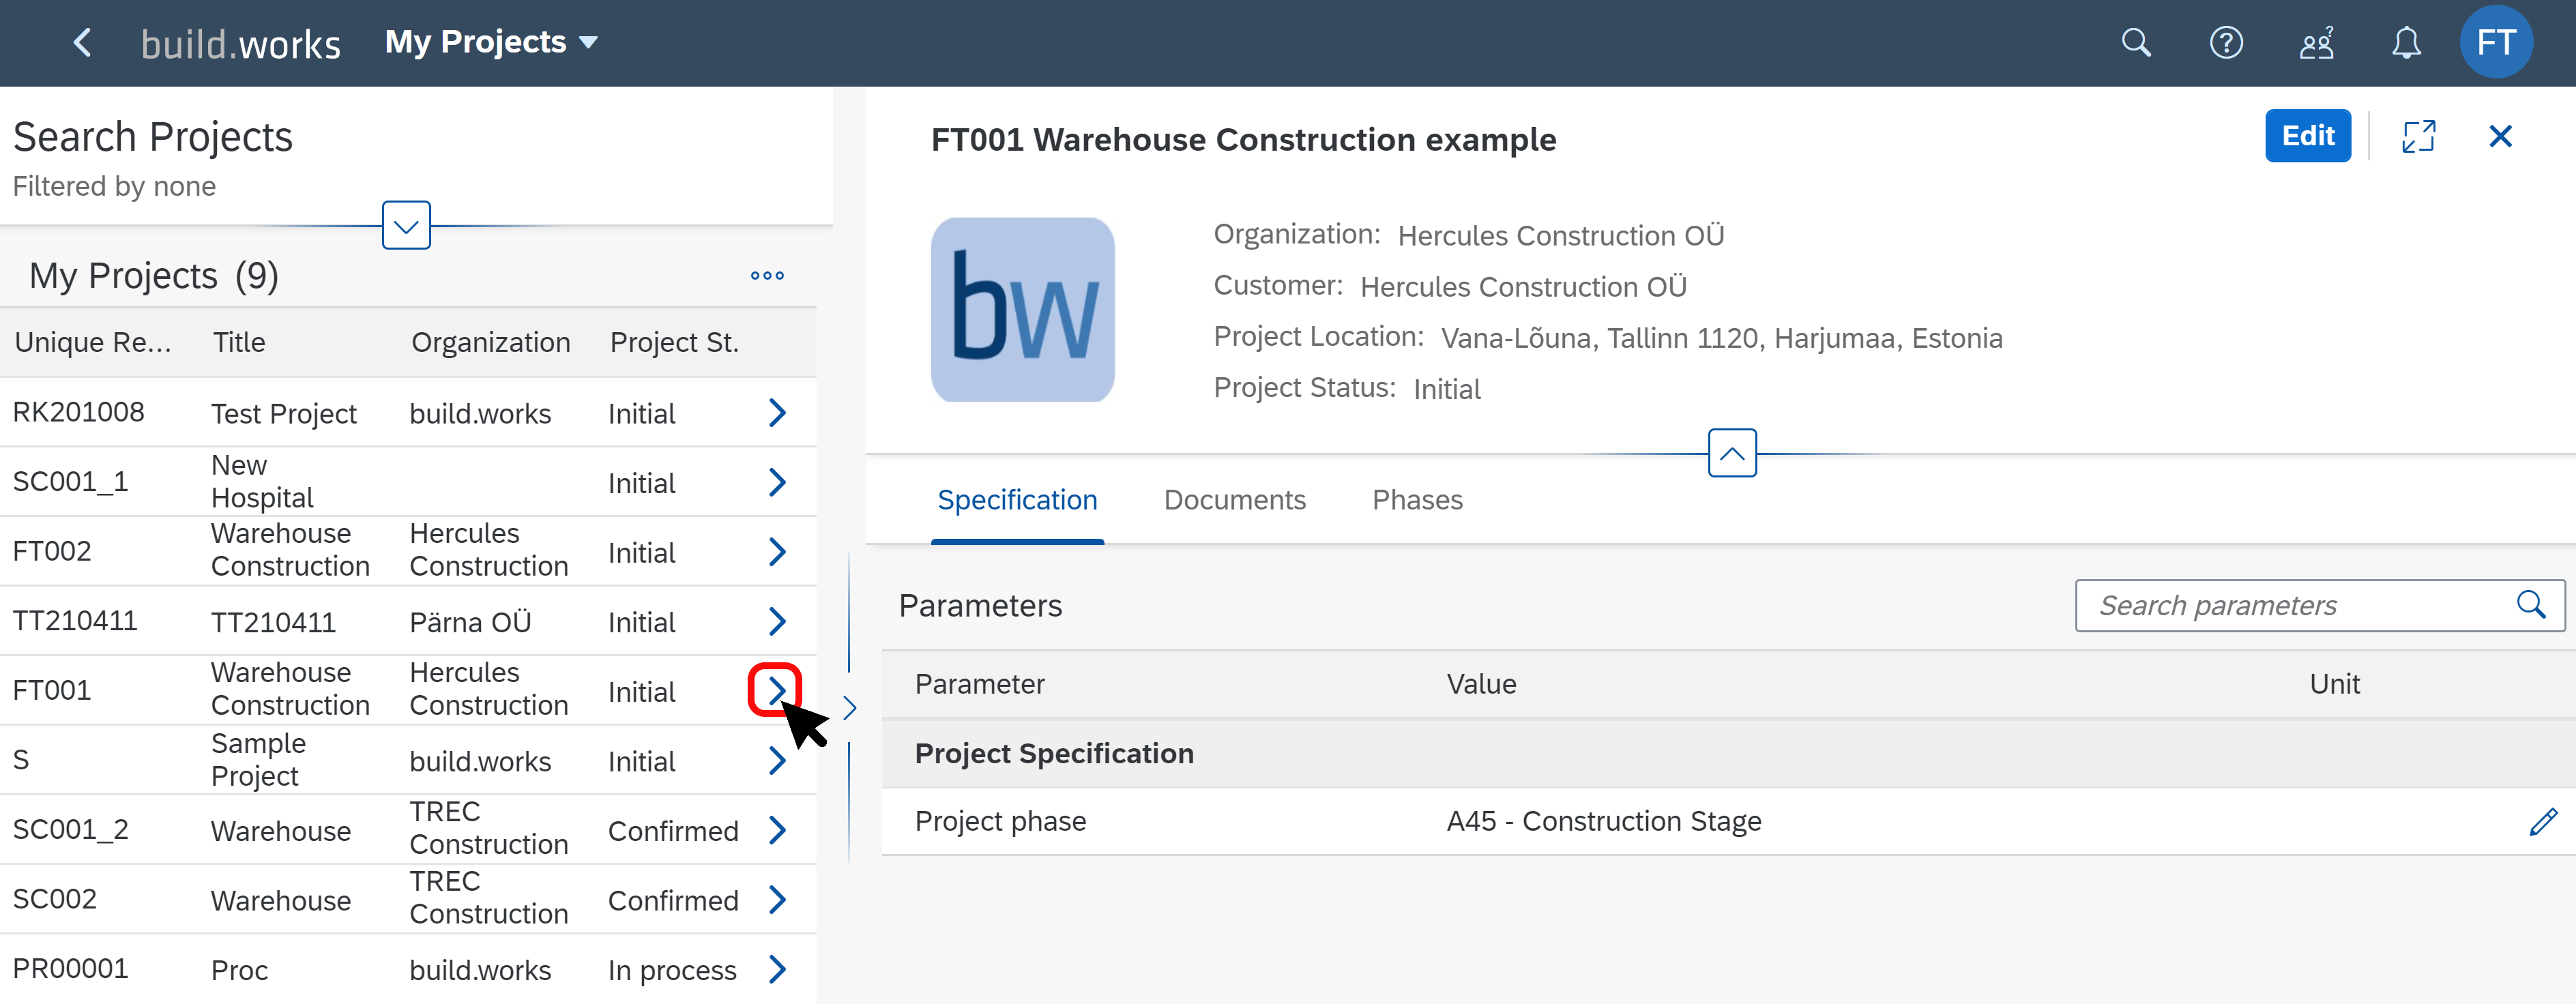
Task: Expand the Search Projects filter header
Action: click(x=406, y=226)
